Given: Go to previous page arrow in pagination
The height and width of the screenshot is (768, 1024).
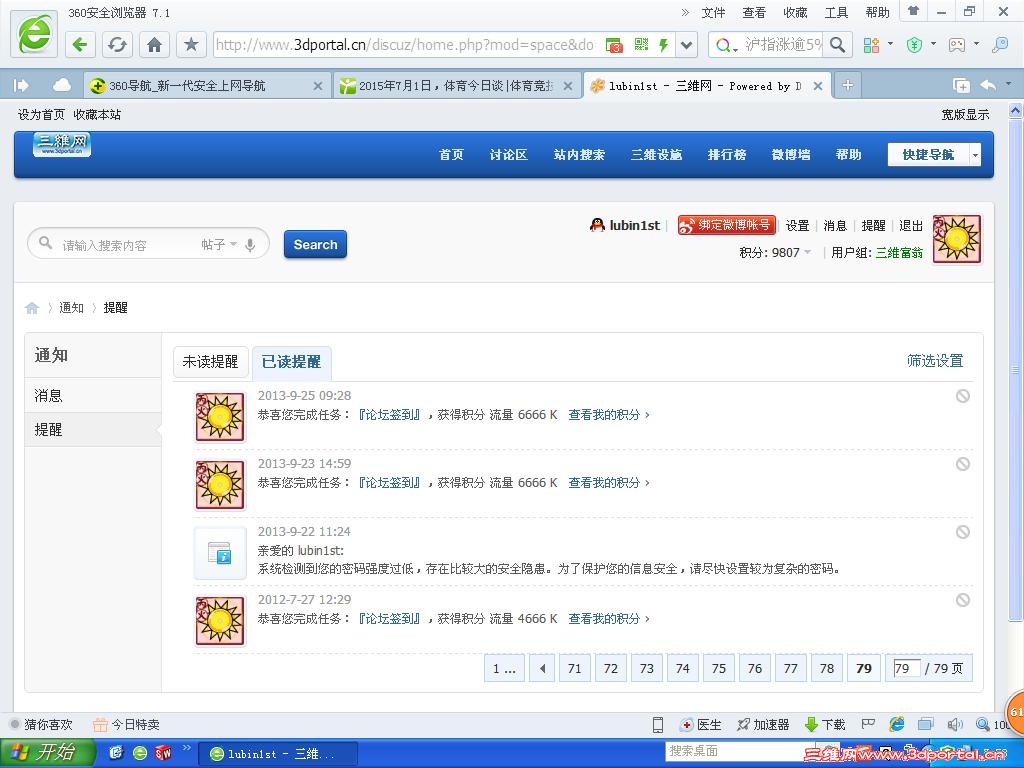Looking at the screenshot, I should point(542,668).
